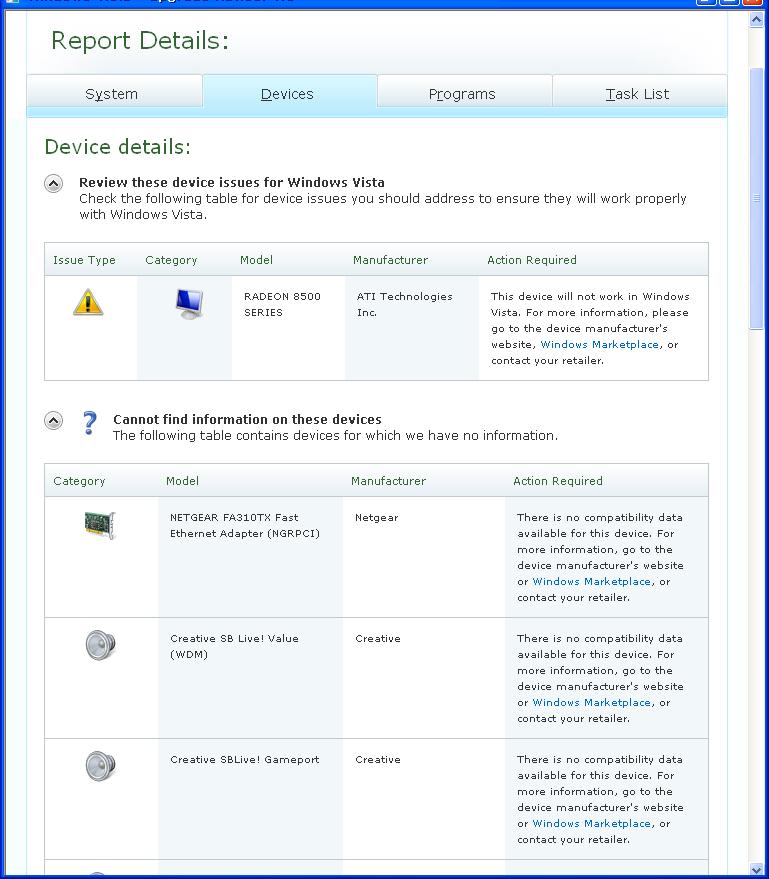Click Action Required header in device issues table
Screen dimensions: 769x879
pos(531,260)
